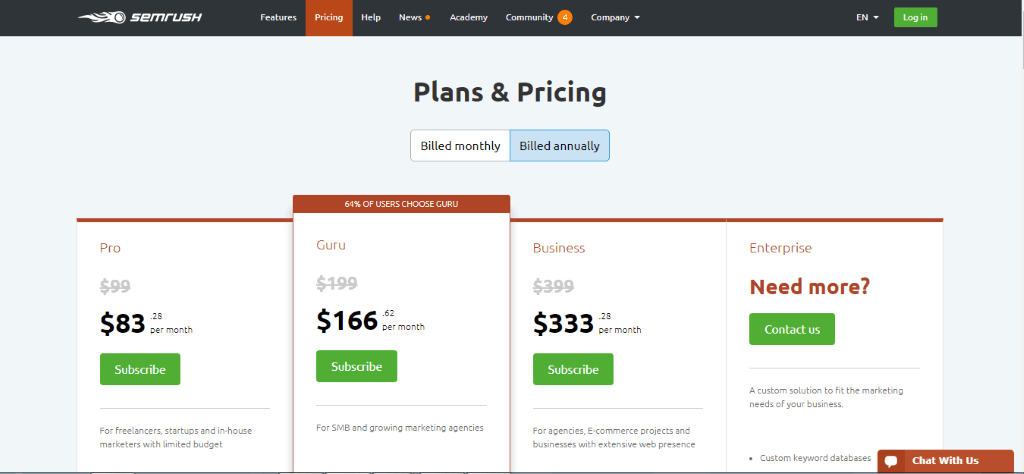
Task: Click the Chat With Us button
Action: (x=945, y=461)
